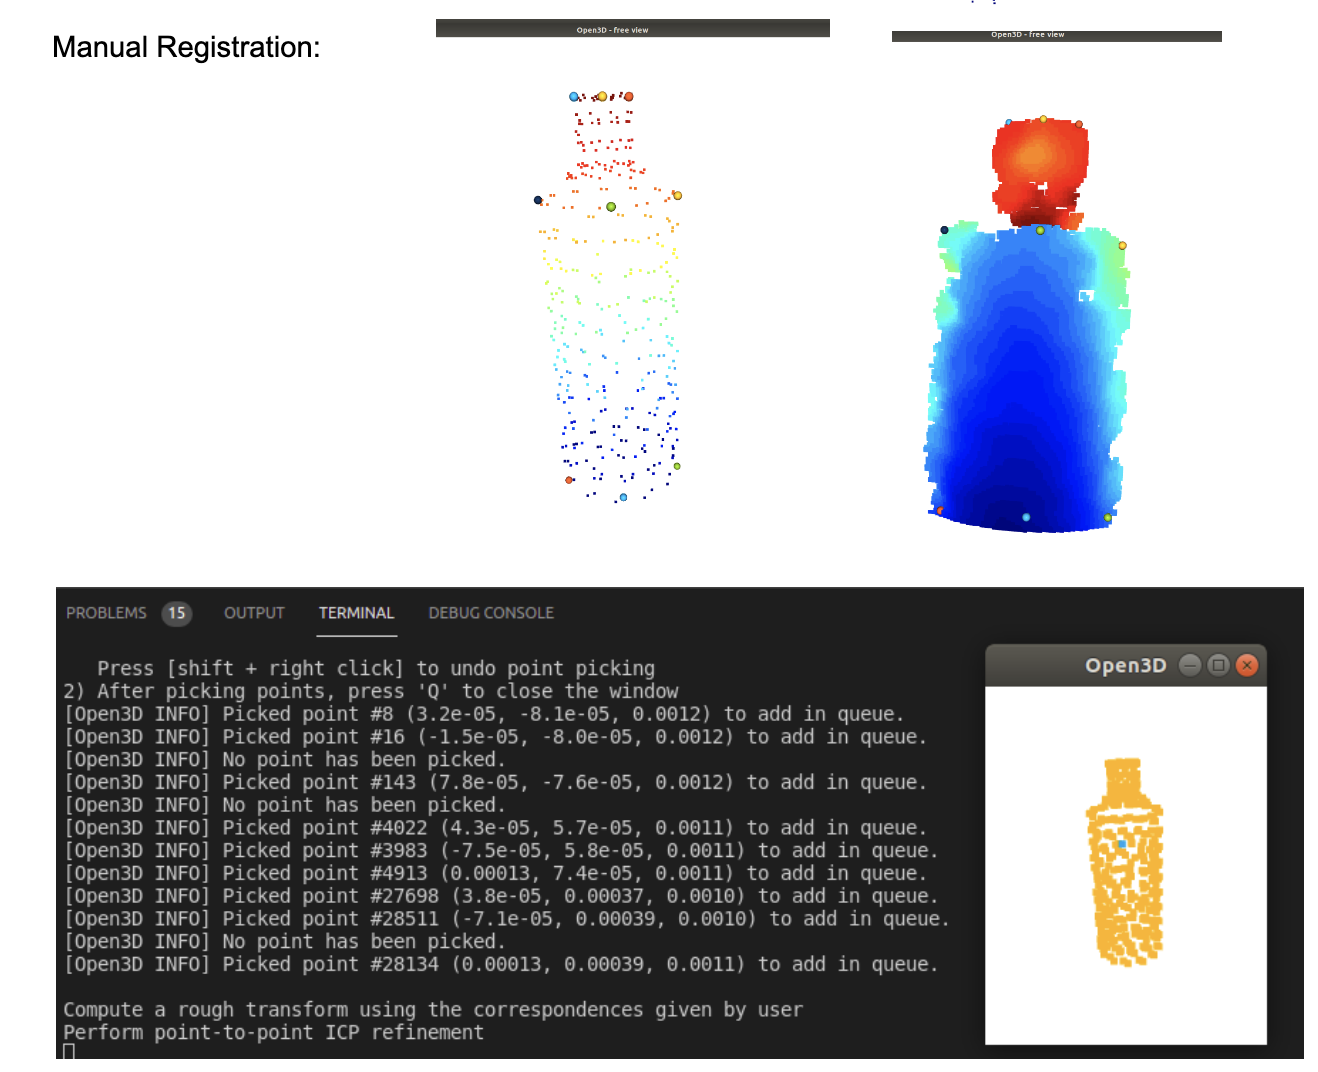This screenshot has width=1318, height=1072.
Task: Click the orange picked point on the bottle bottom
Action: click(x=568, y=480)
